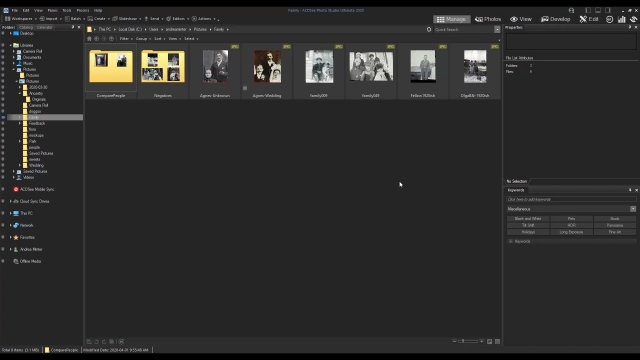
Task: Open the Import dropdown
Action: [51, 19]
